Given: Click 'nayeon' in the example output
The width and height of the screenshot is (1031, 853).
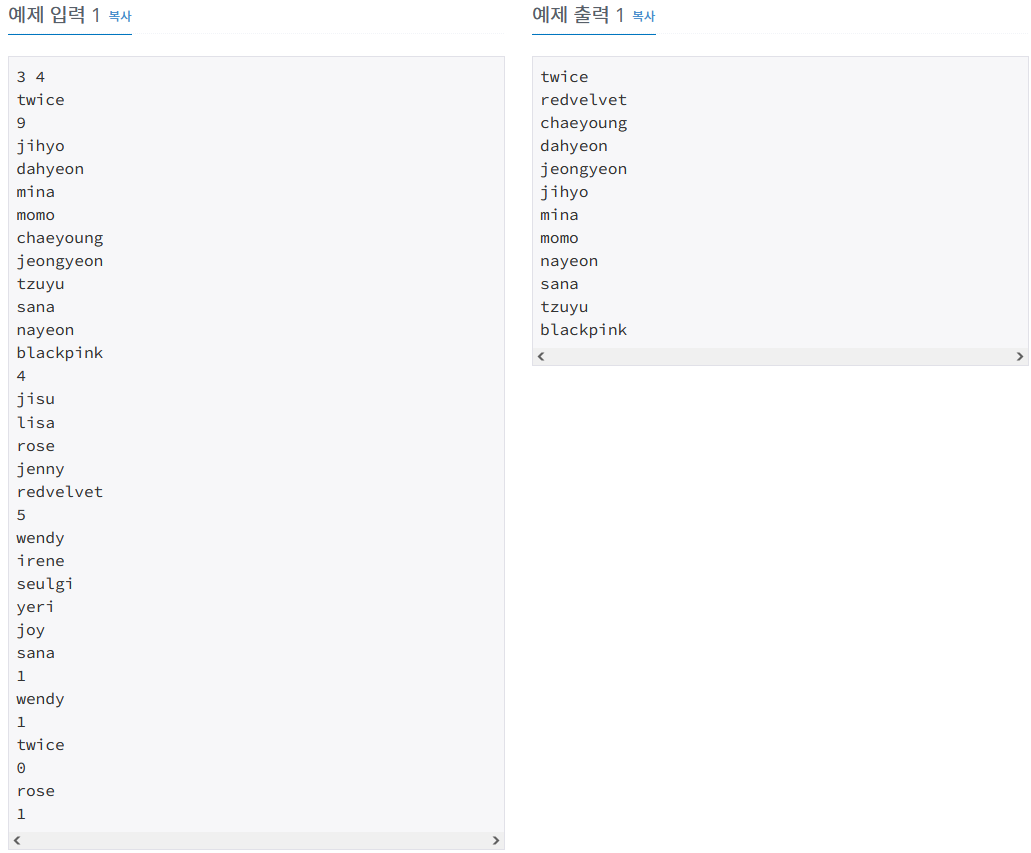Looking at the screenshot, I should tap(569, 261).
